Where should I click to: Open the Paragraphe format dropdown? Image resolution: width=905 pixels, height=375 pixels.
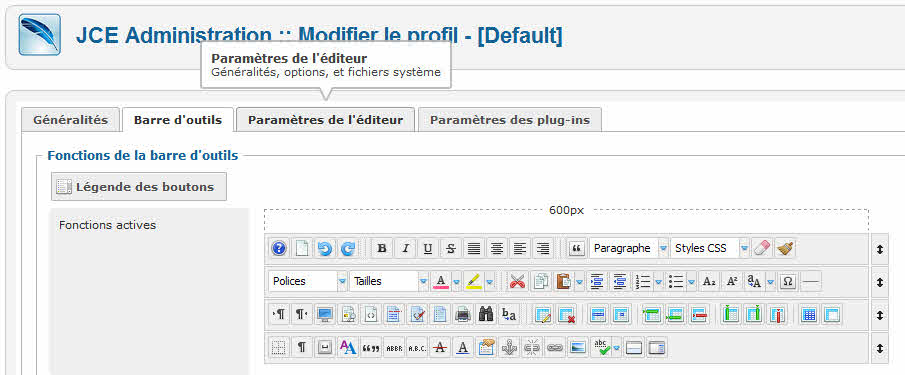(629, 249)
